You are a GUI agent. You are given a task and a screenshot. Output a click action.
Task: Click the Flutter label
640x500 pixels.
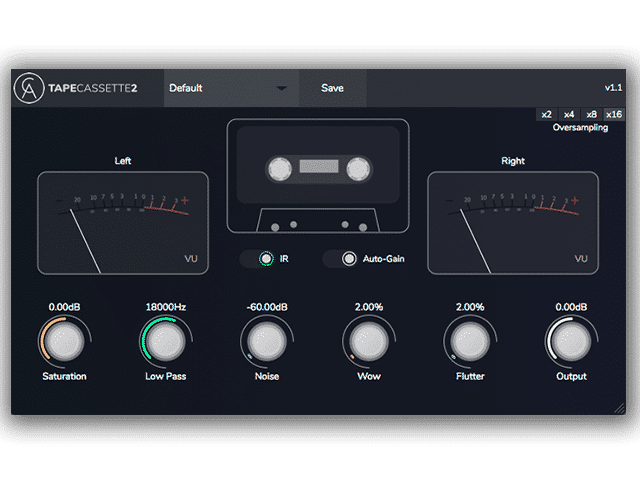coord(470,376)
